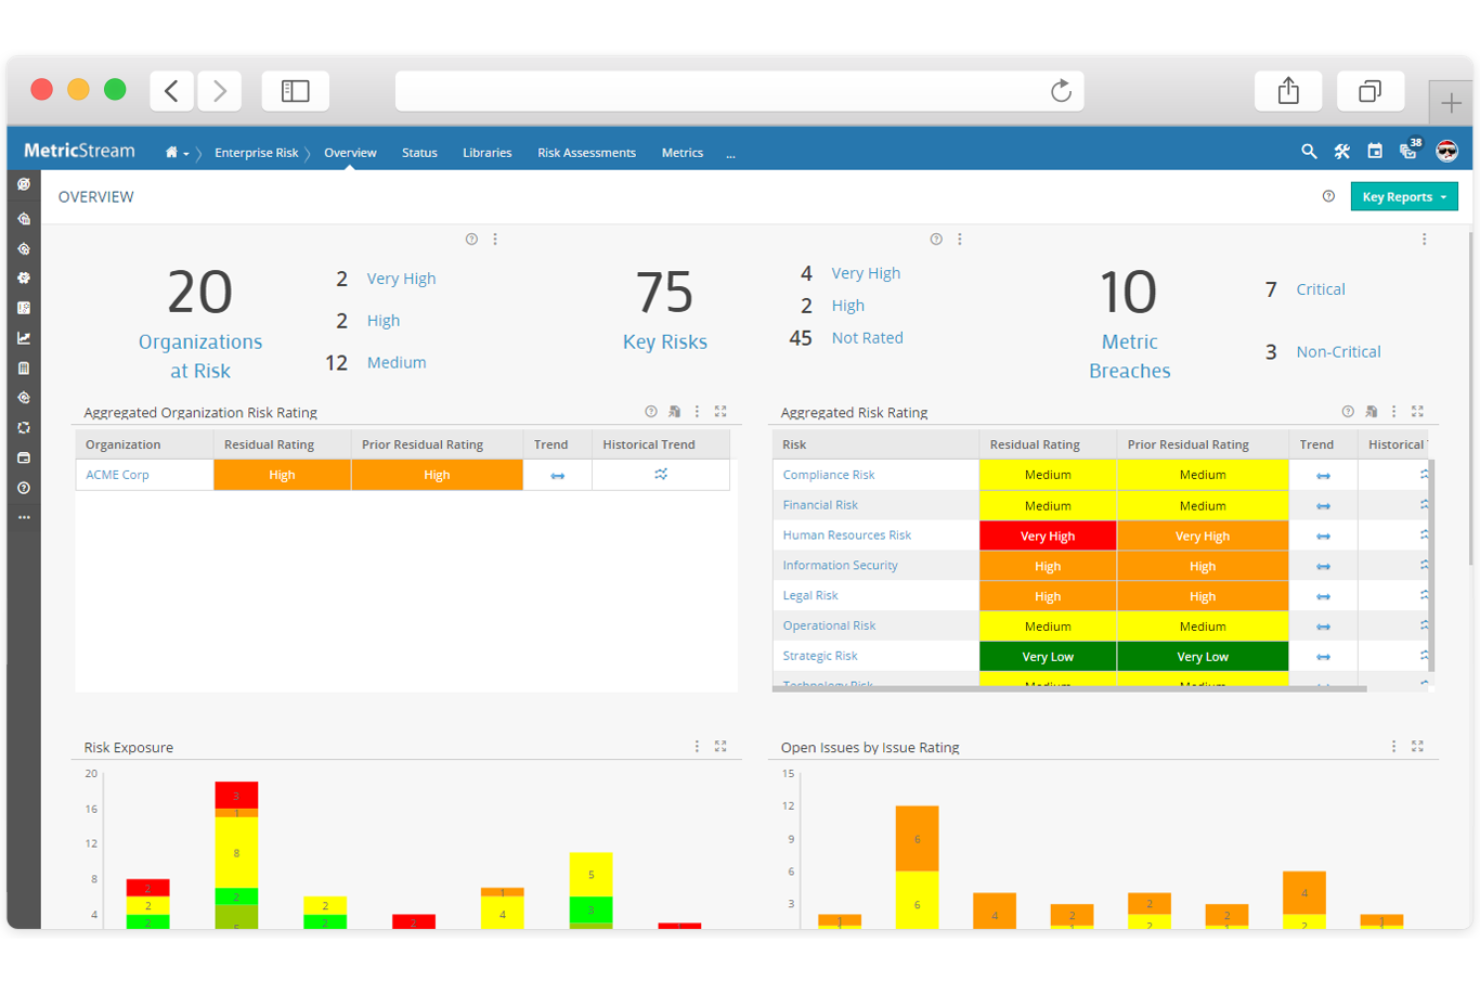Open the Key Reports dropdown

(1403, 196)
